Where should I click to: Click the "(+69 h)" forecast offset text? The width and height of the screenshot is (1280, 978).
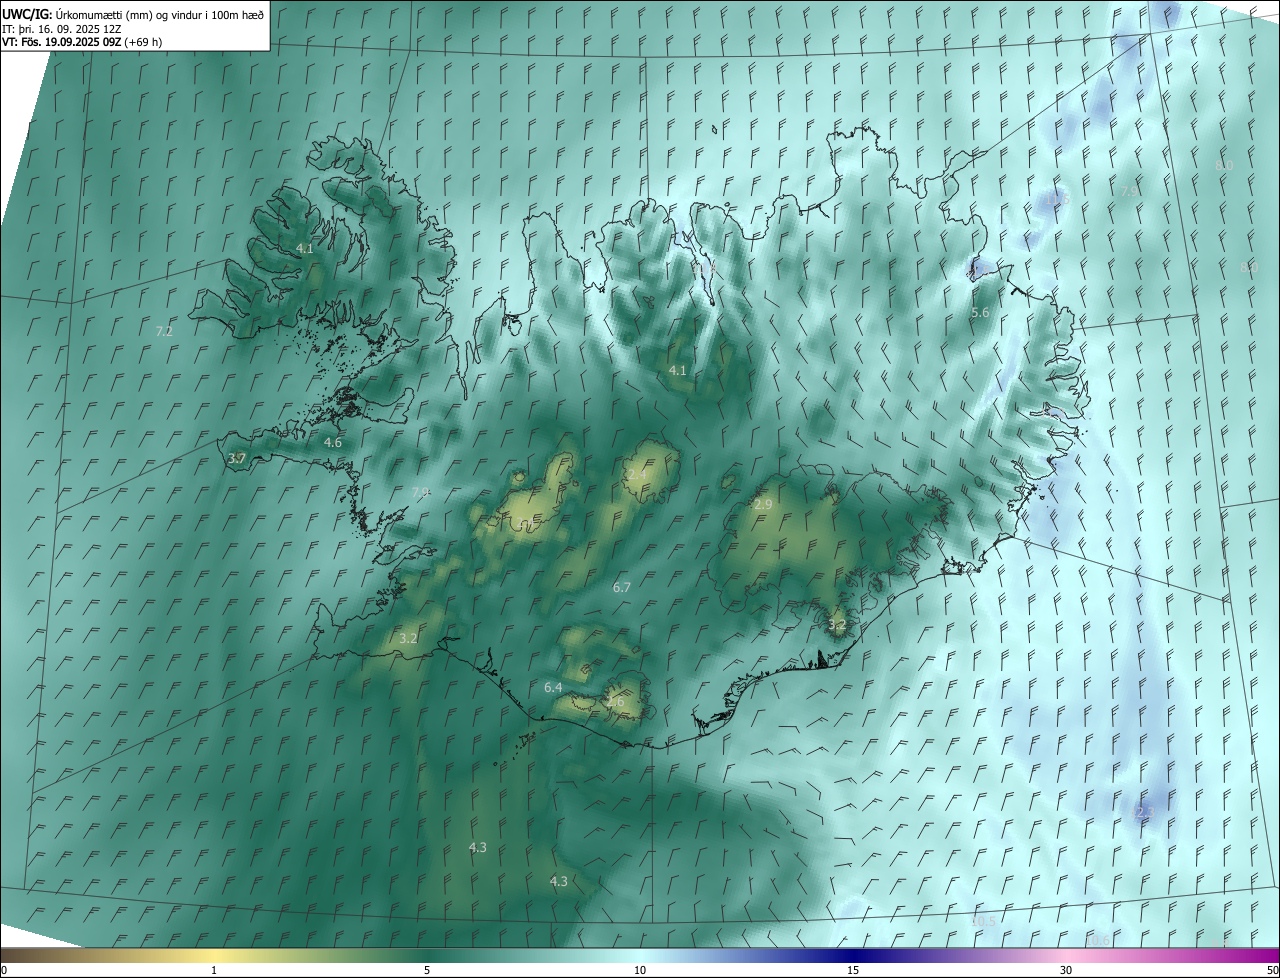coord(144,42)
